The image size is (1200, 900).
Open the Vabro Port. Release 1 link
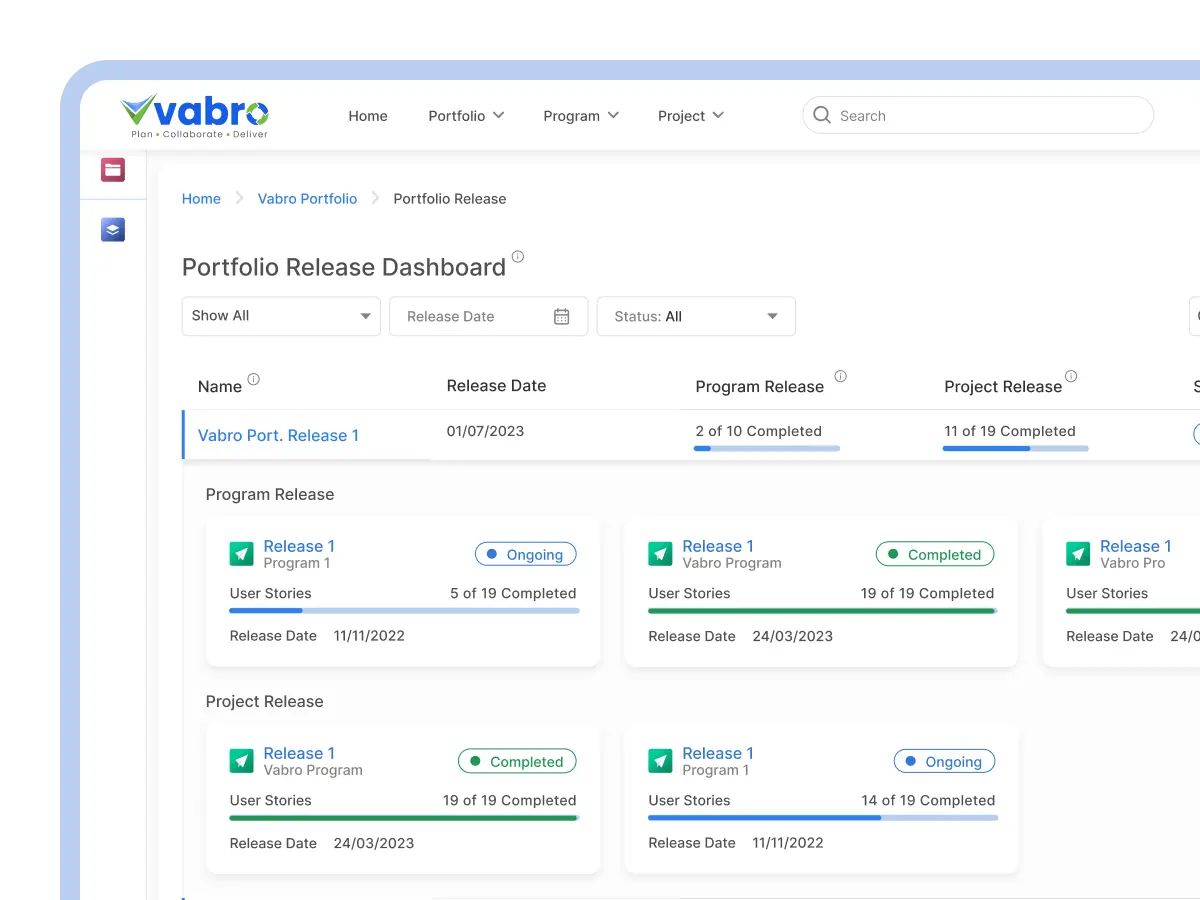tap(278, 435)
